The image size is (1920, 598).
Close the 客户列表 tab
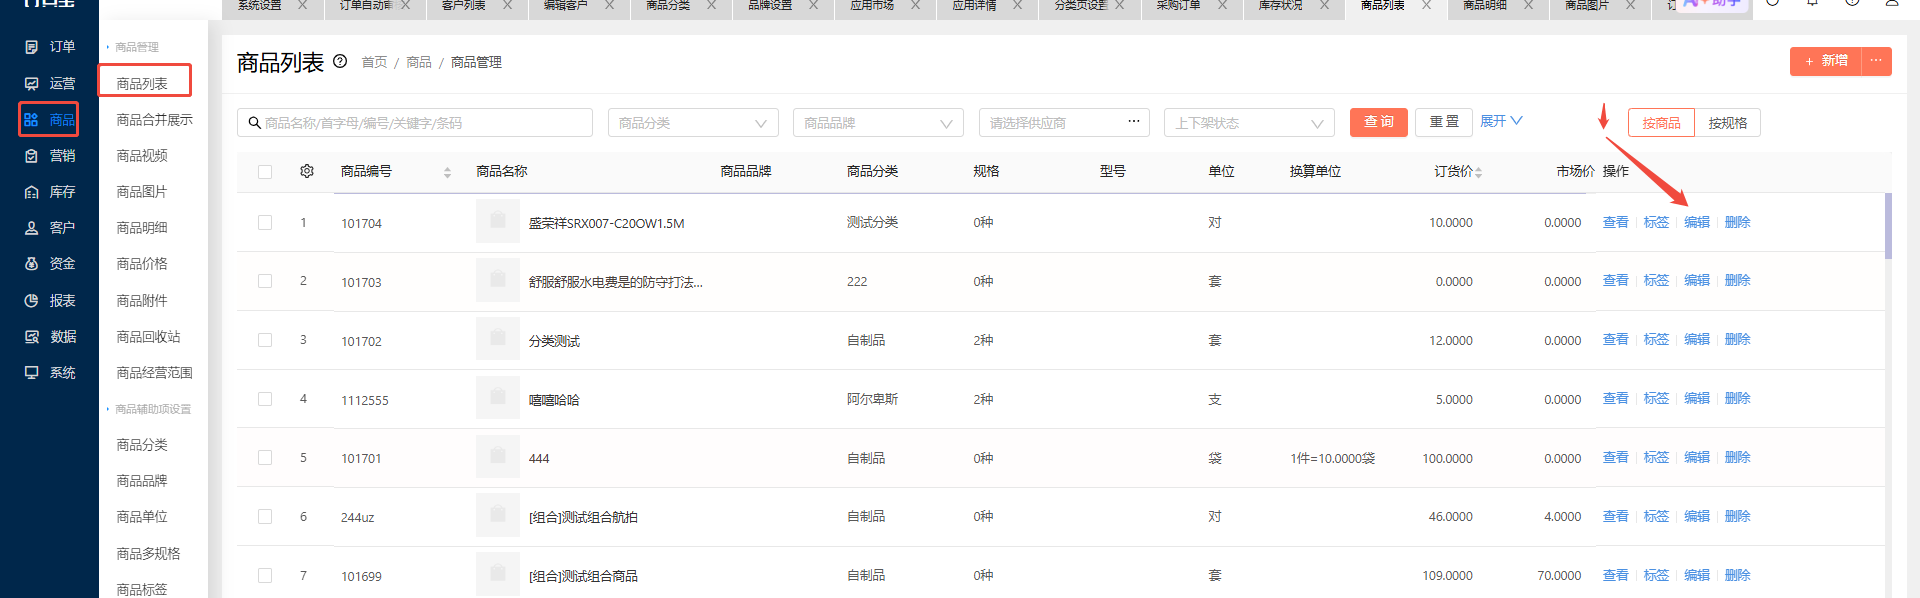(508, 5)
